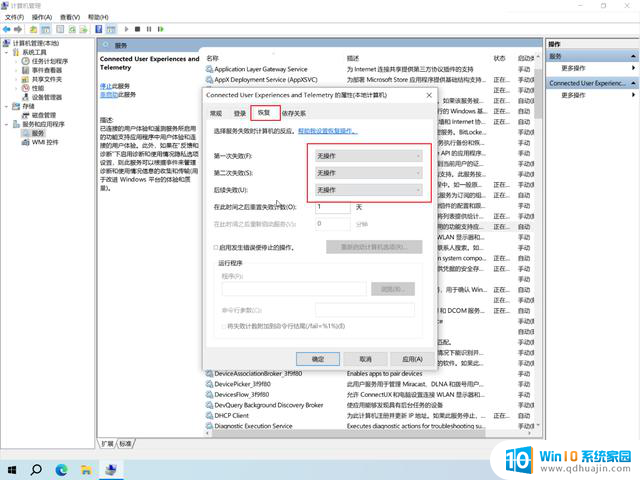Pause the service with the pause icon
Viewport: 640px width, 480px height.
(149, 29)
